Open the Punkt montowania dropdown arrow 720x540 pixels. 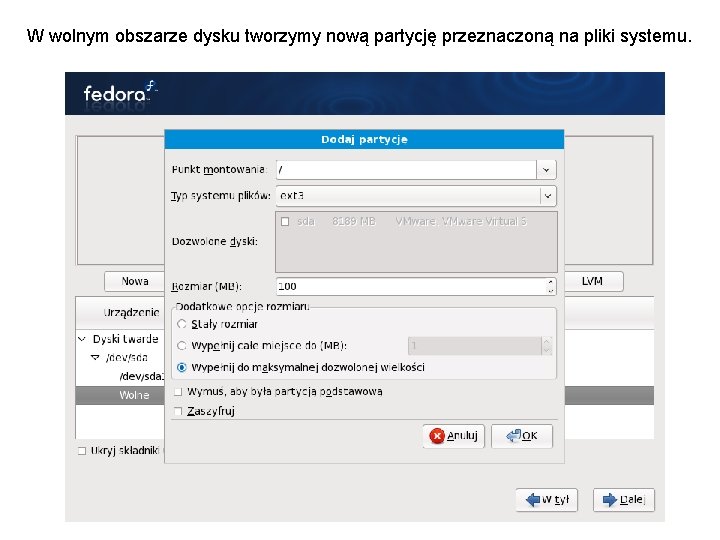coord(546,170)
